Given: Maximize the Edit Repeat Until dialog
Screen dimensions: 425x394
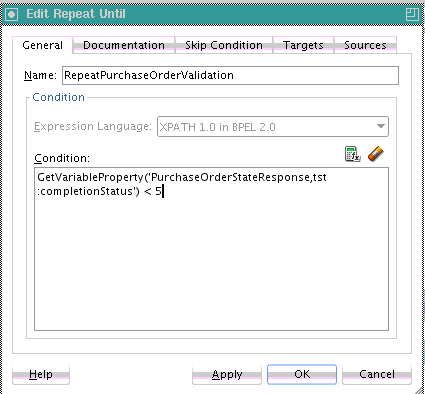Looking at the screenshot, I should [x=412, y=14].
